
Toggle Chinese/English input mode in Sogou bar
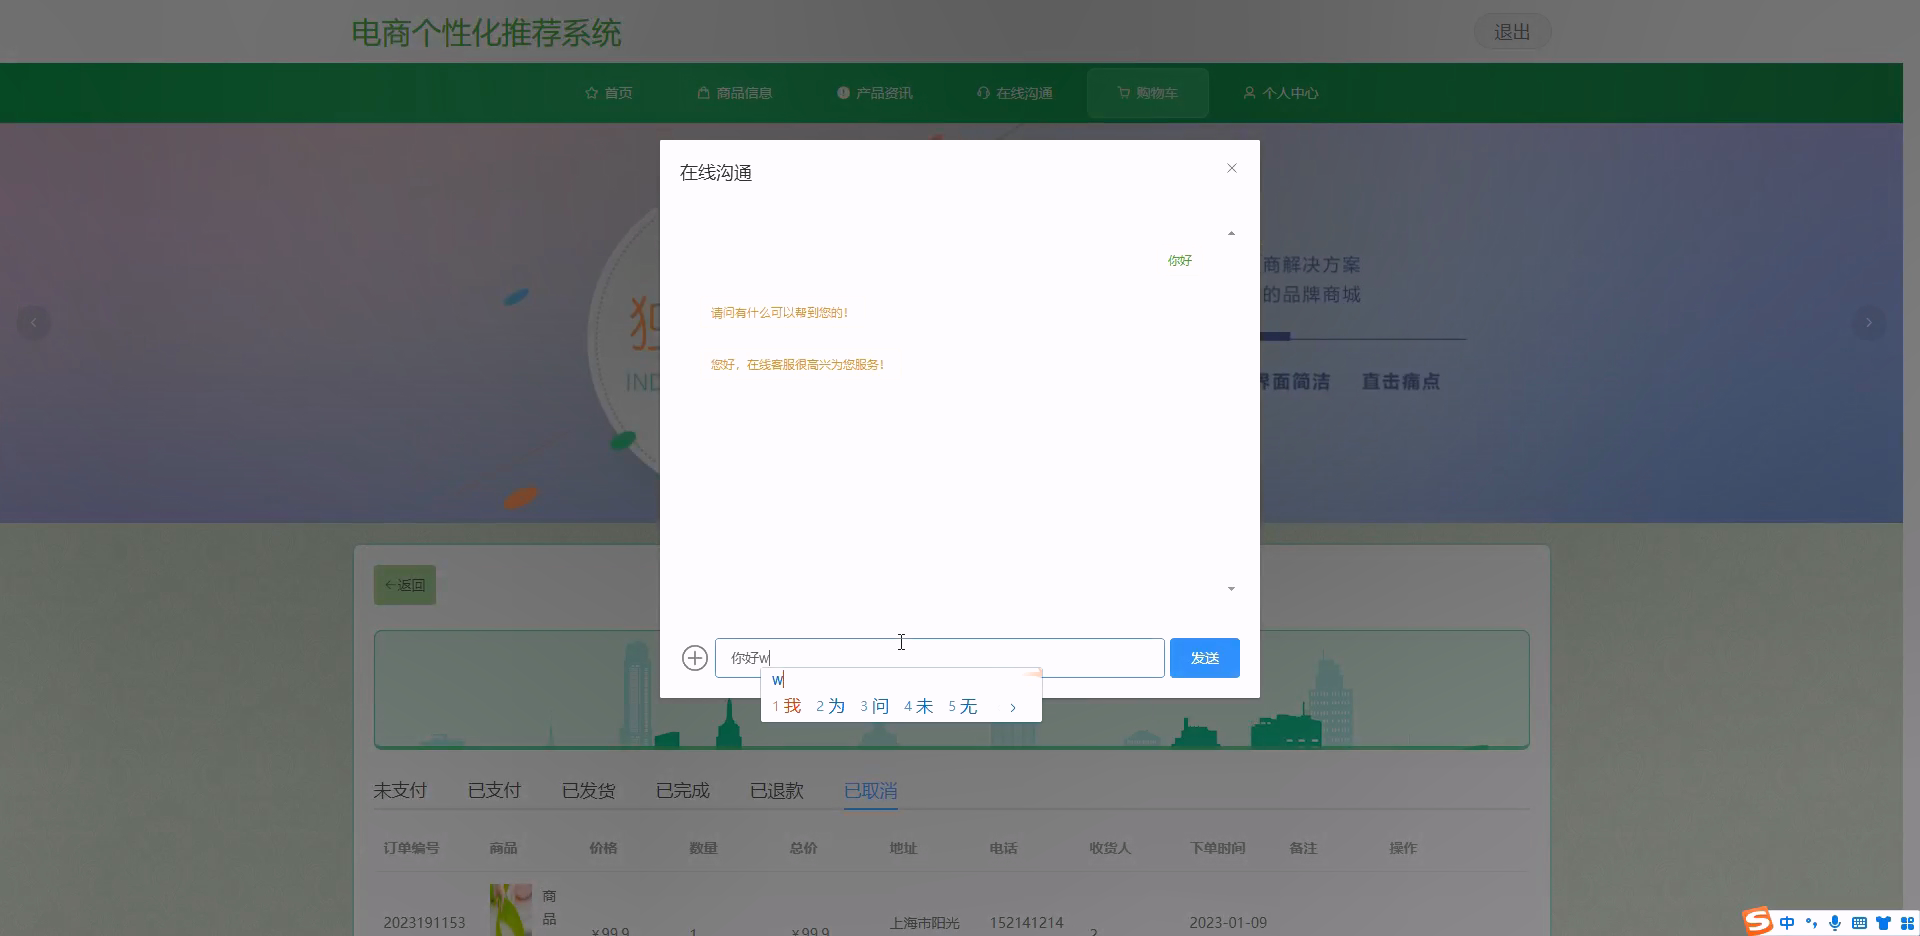click(1787, 922)
